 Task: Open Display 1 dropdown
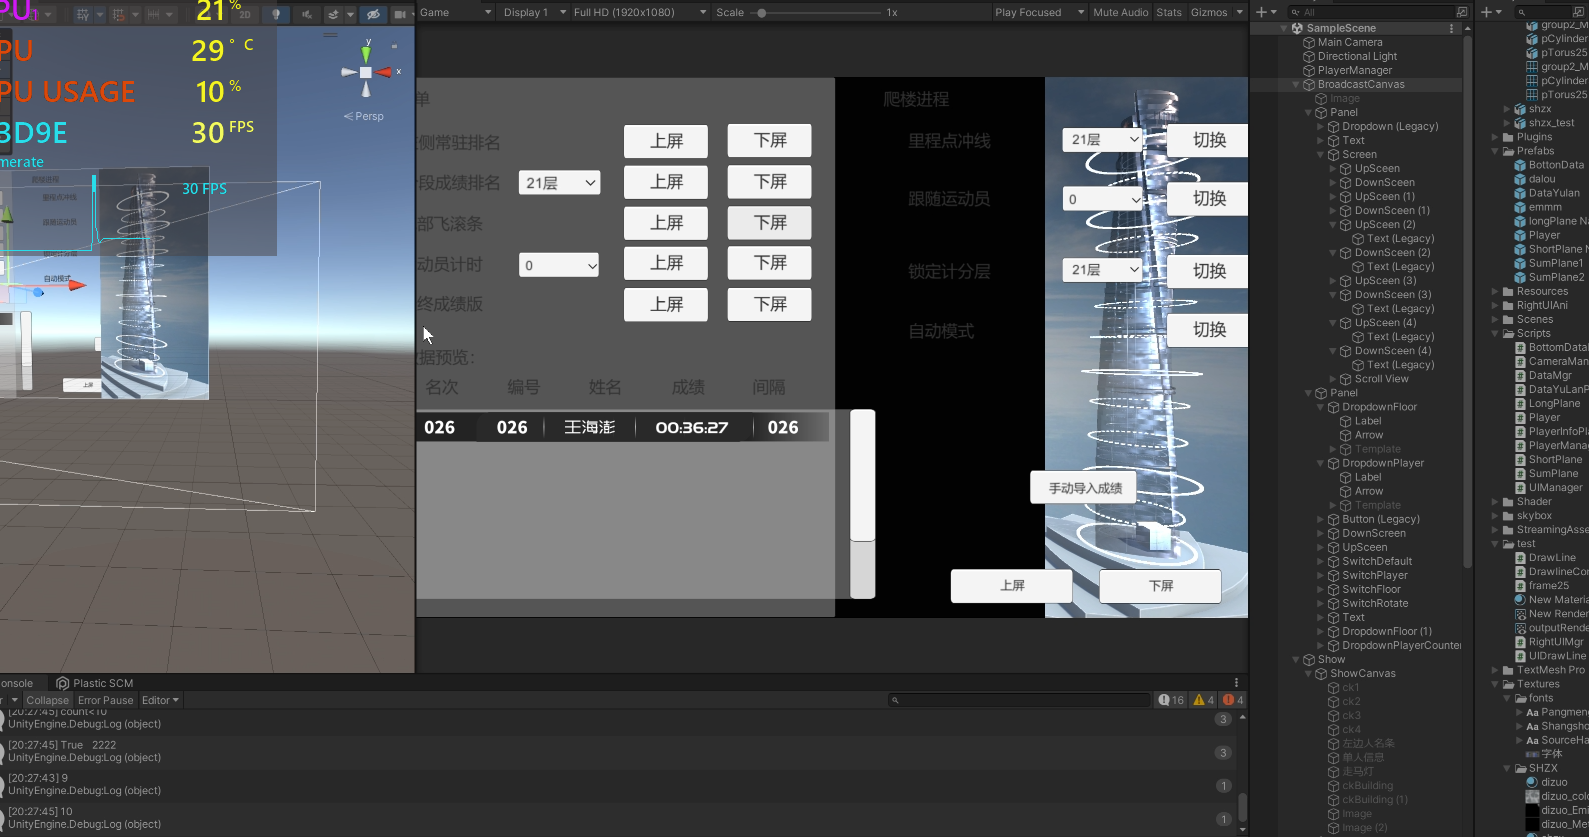pyautogui.click(x=533, y=12)
